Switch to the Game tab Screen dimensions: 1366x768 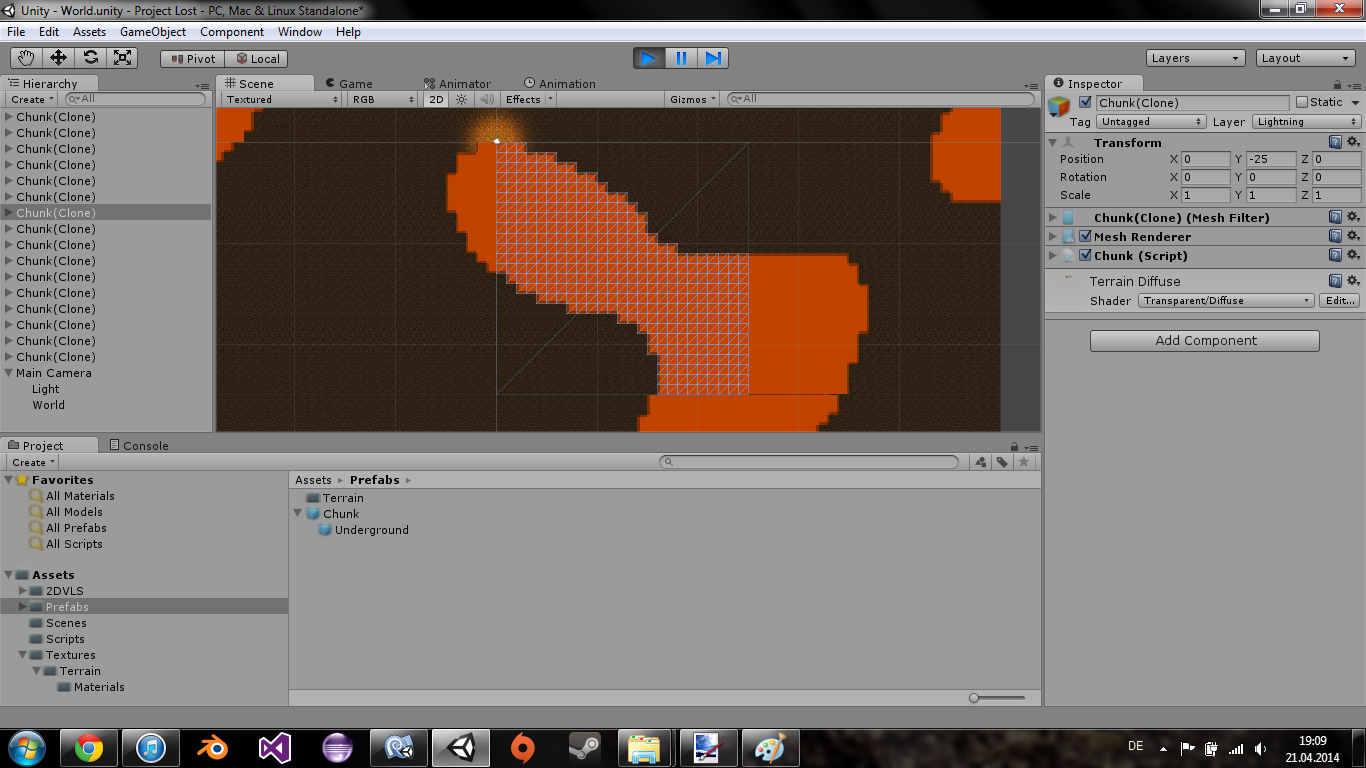pyautogui.click(x=348, y=84)
